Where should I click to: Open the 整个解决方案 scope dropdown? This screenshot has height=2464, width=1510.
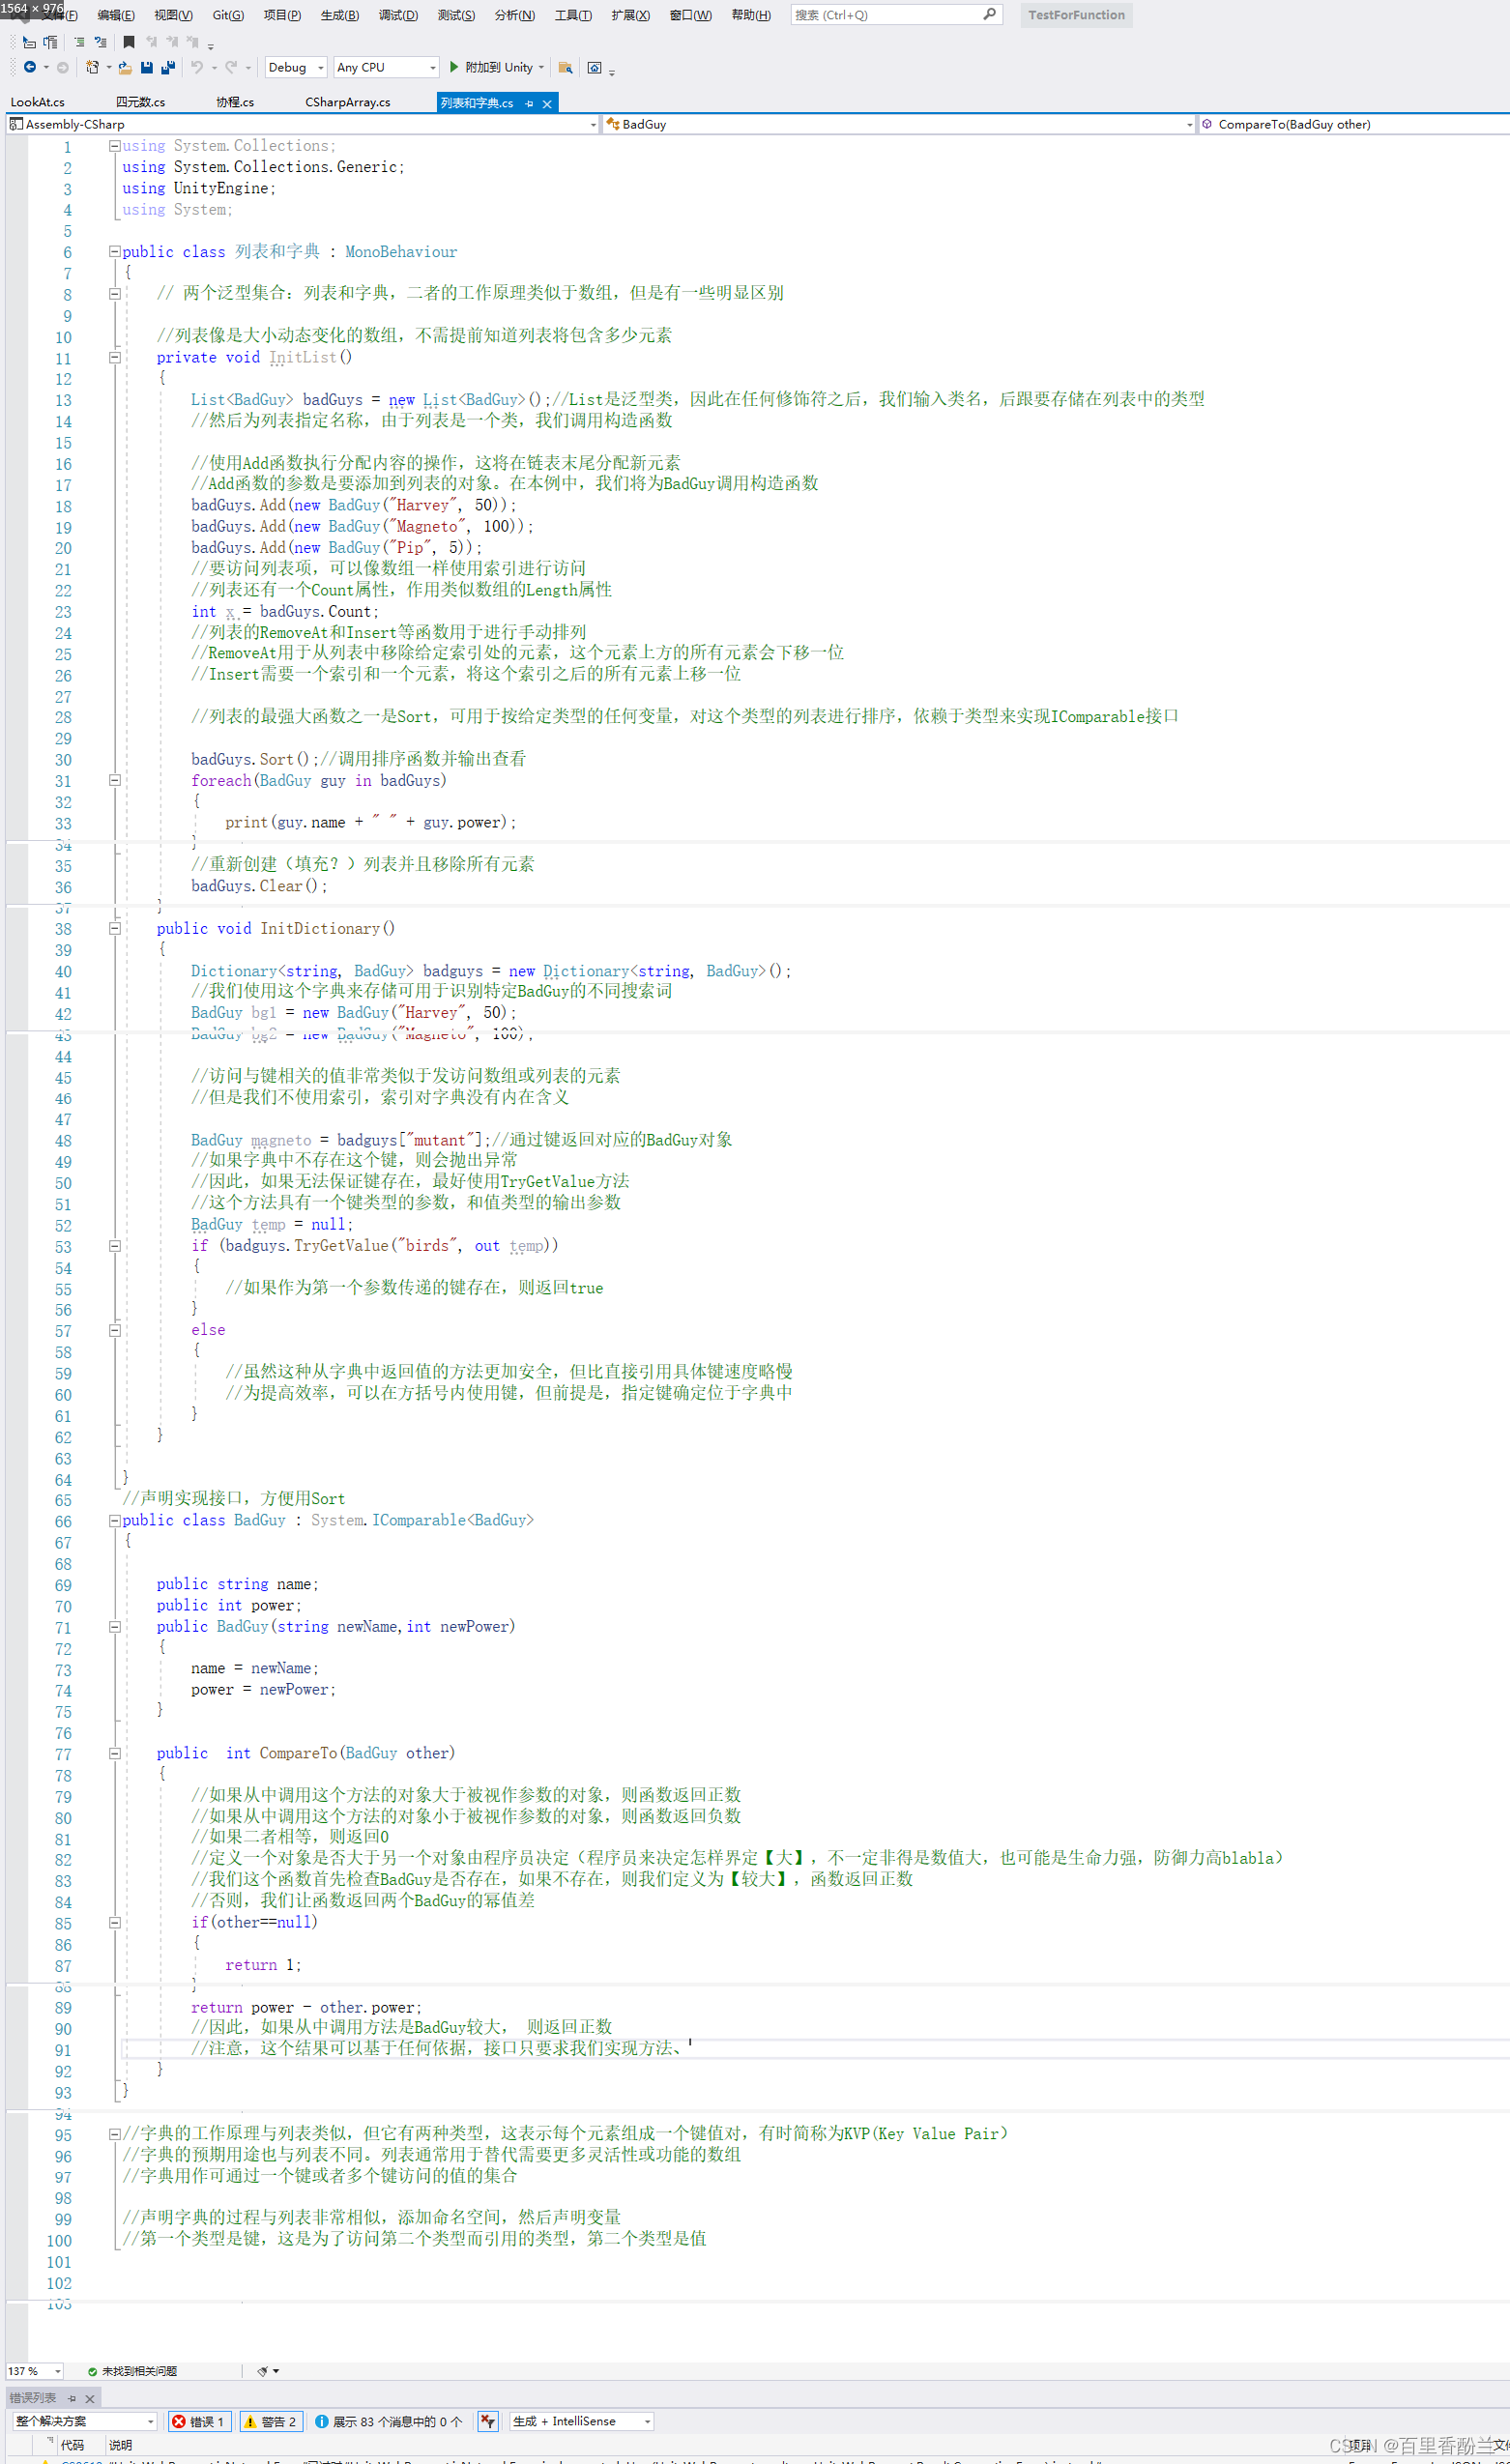(85, 2421)
